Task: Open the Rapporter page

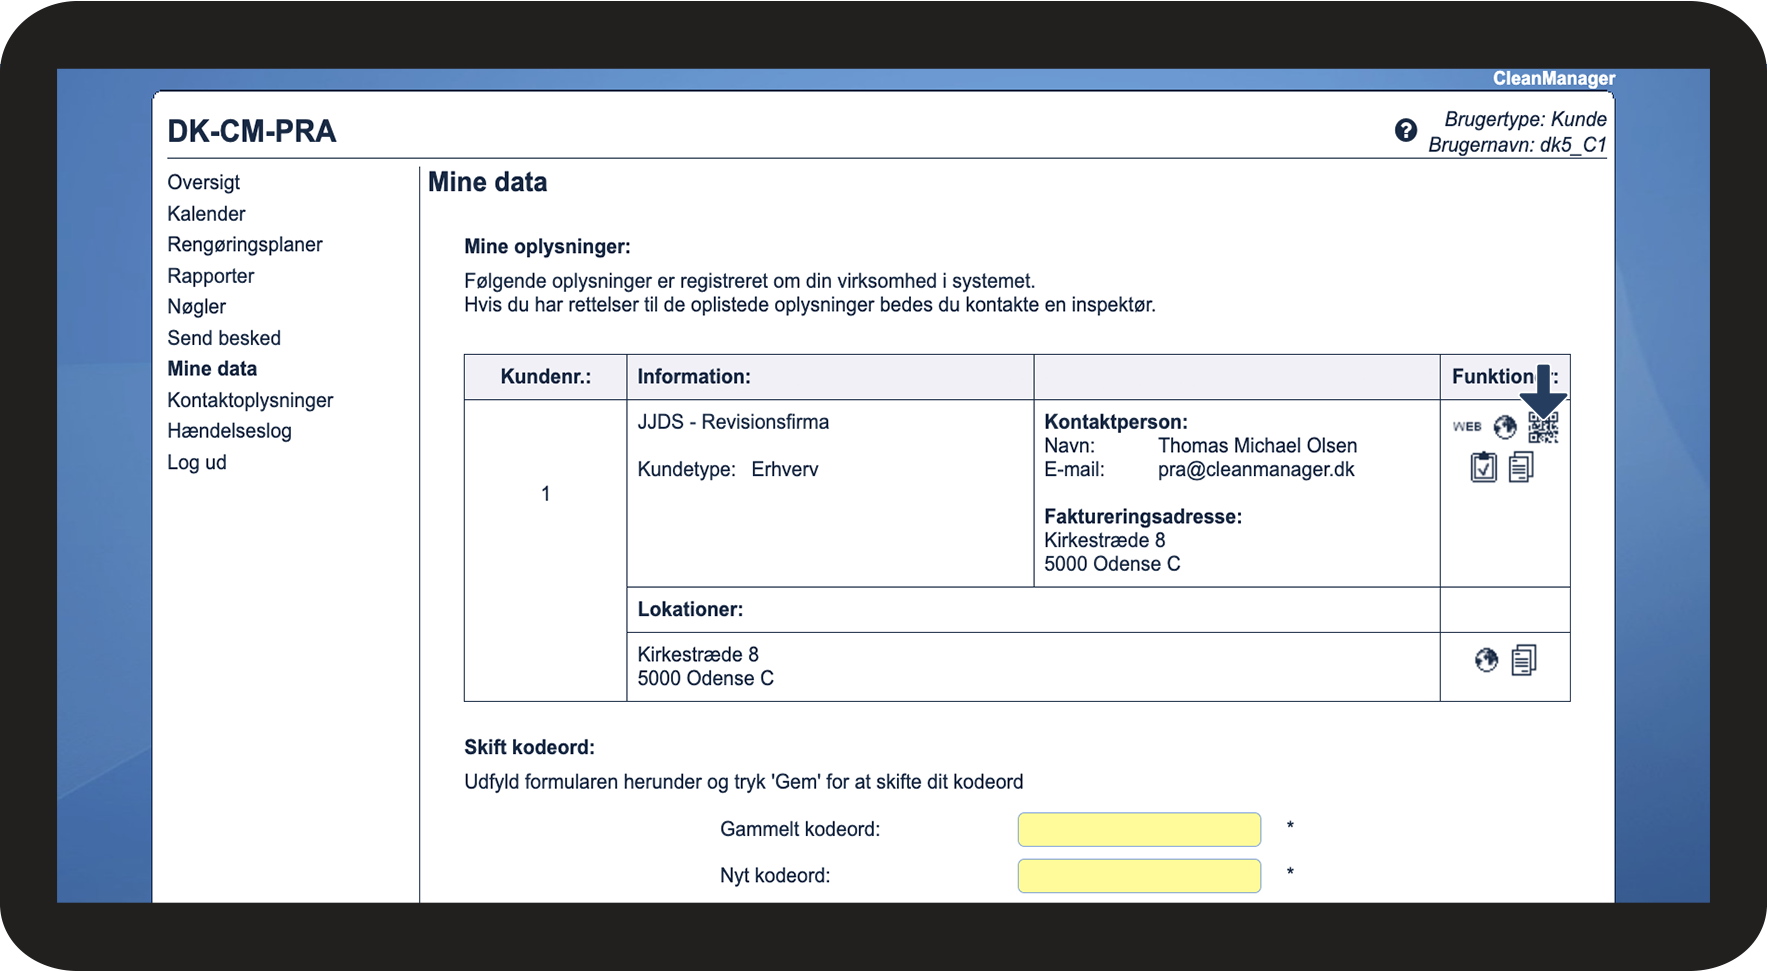Action: point(211,276)
